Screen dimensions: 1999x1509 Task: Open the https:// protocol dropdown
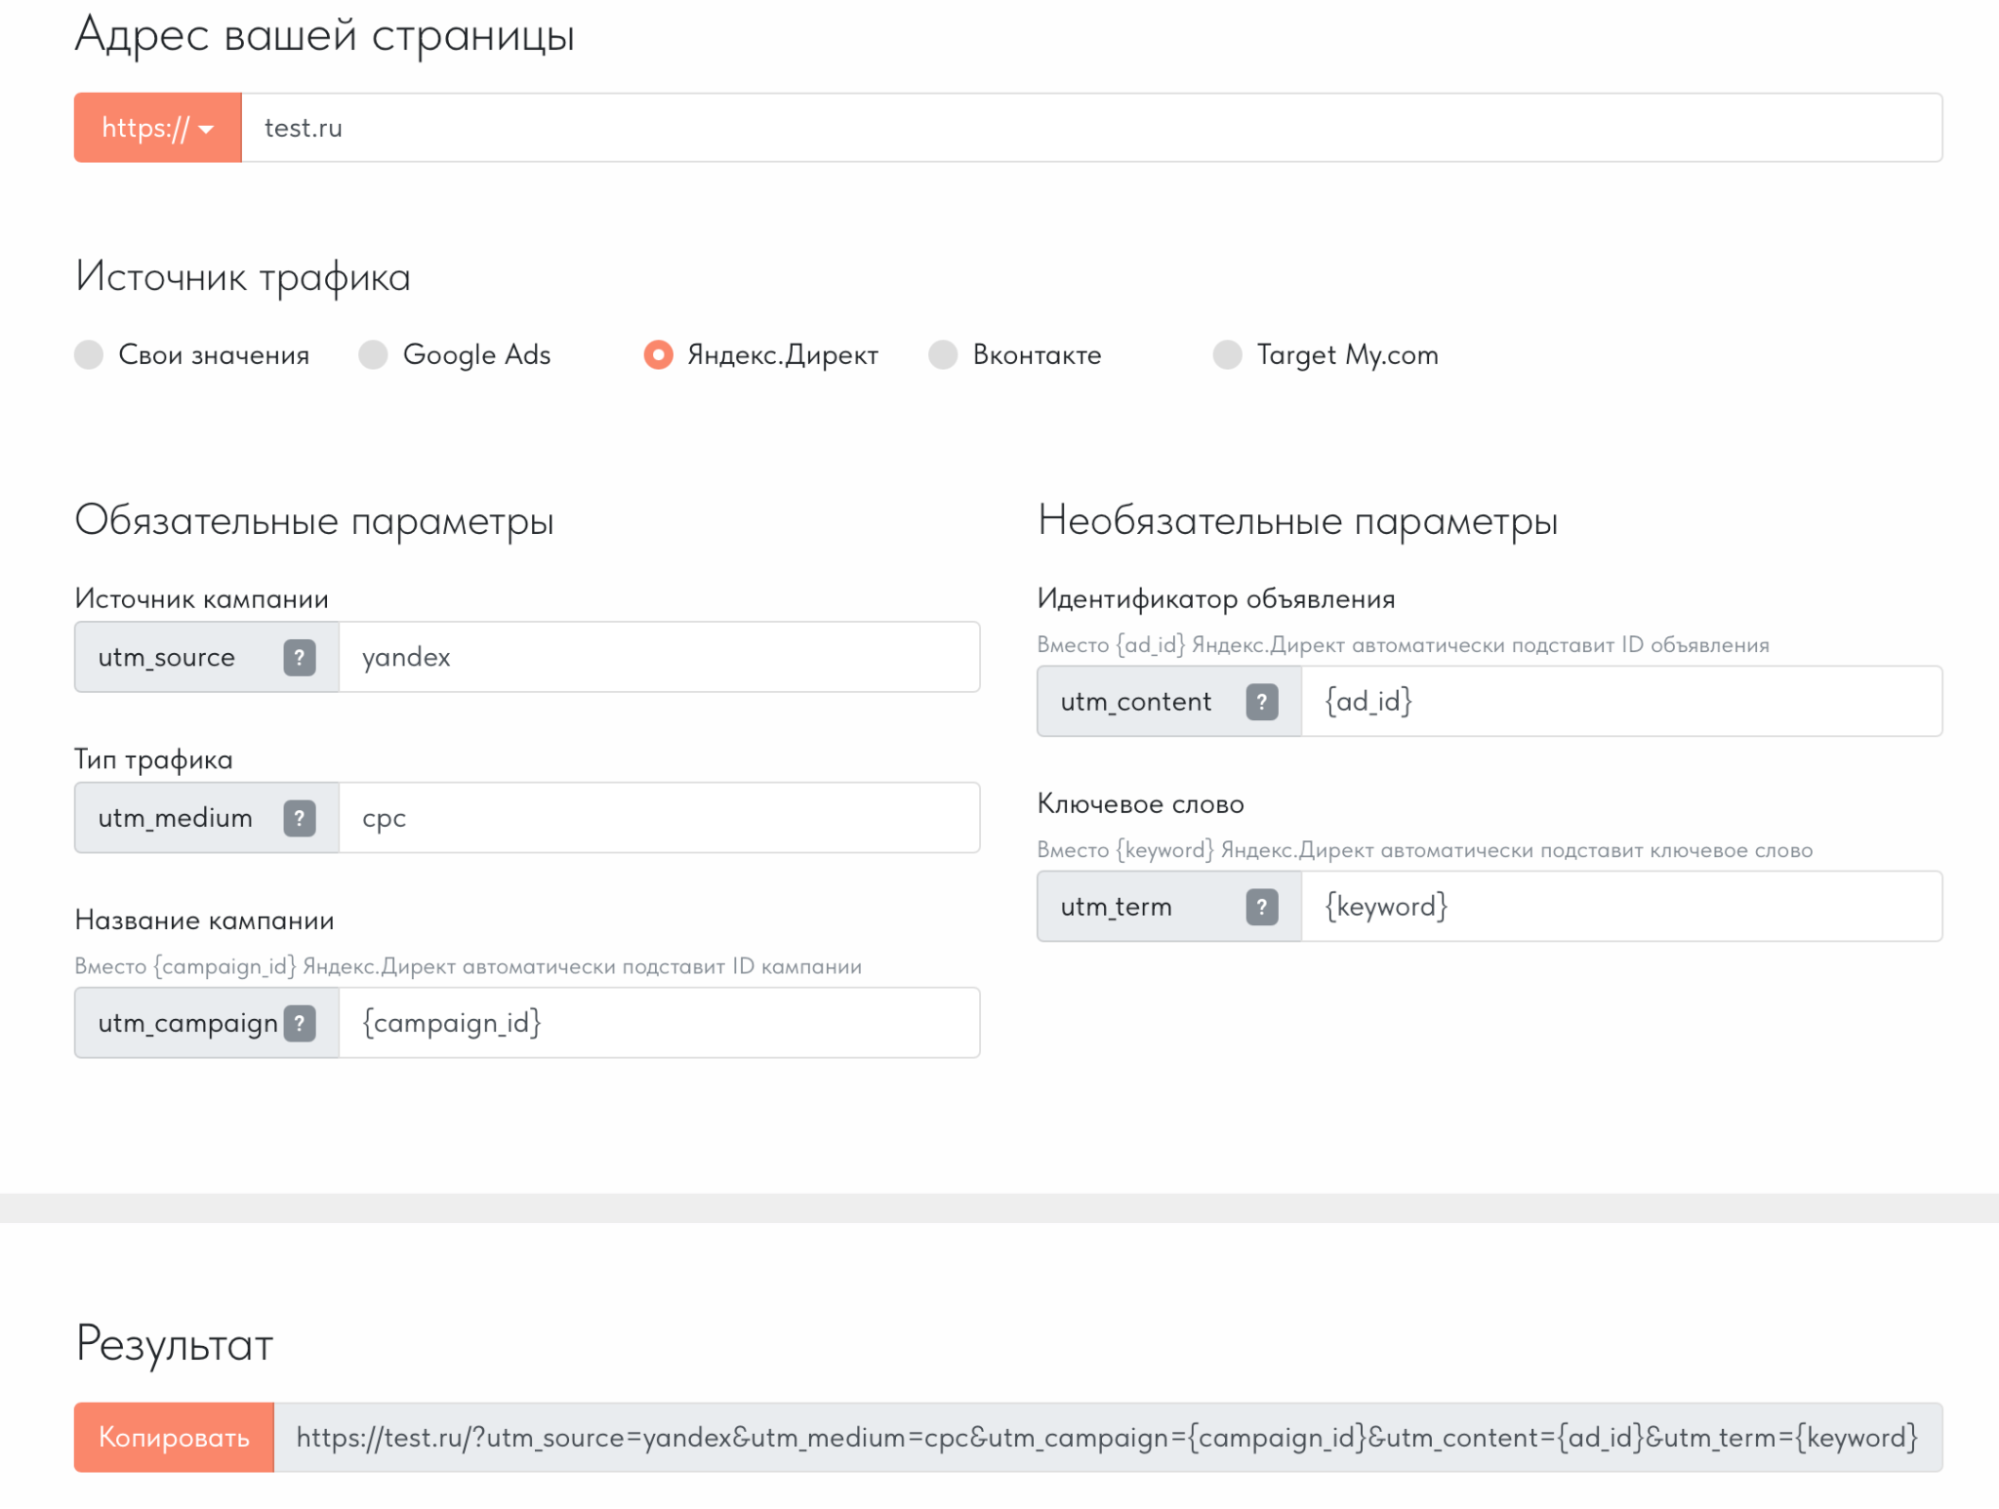pyautogui.click(x=158, y=128)
